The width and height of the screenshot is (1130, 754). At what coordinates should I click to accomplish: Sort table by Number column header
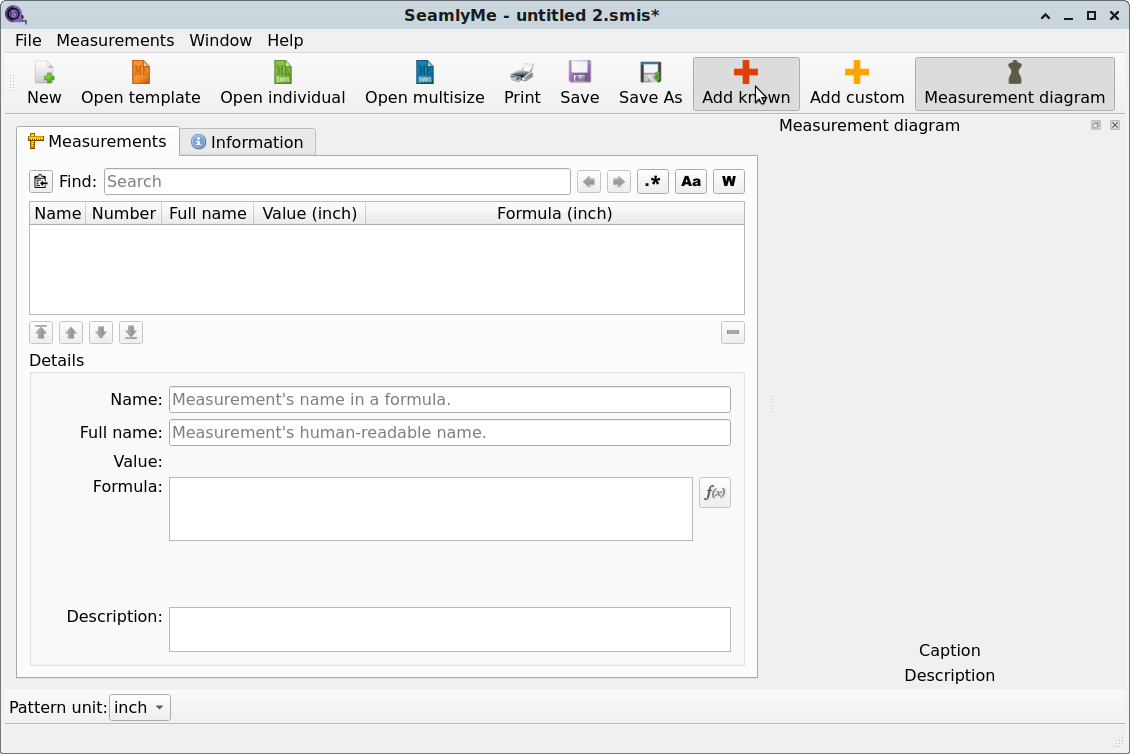pos(123,213)
